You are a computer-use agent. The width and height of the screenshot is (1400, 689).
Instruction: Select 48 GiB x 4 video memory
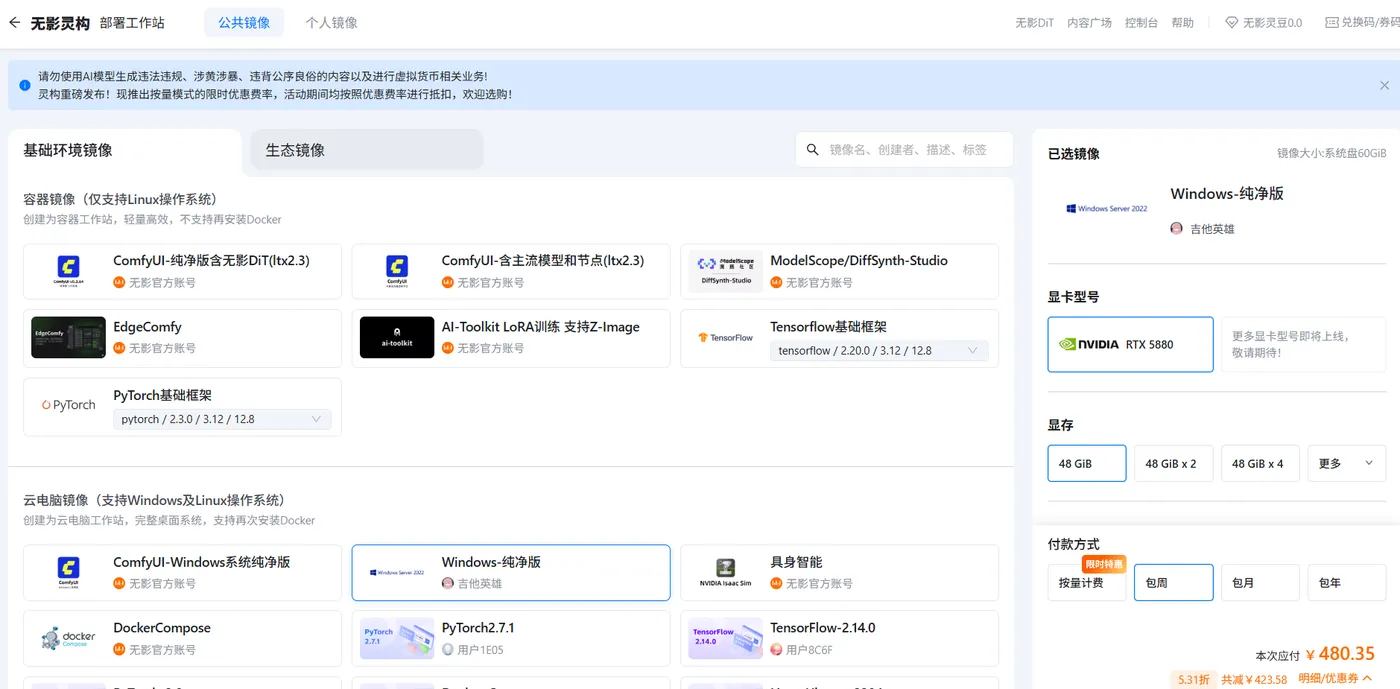click(x=1258, y=463)
